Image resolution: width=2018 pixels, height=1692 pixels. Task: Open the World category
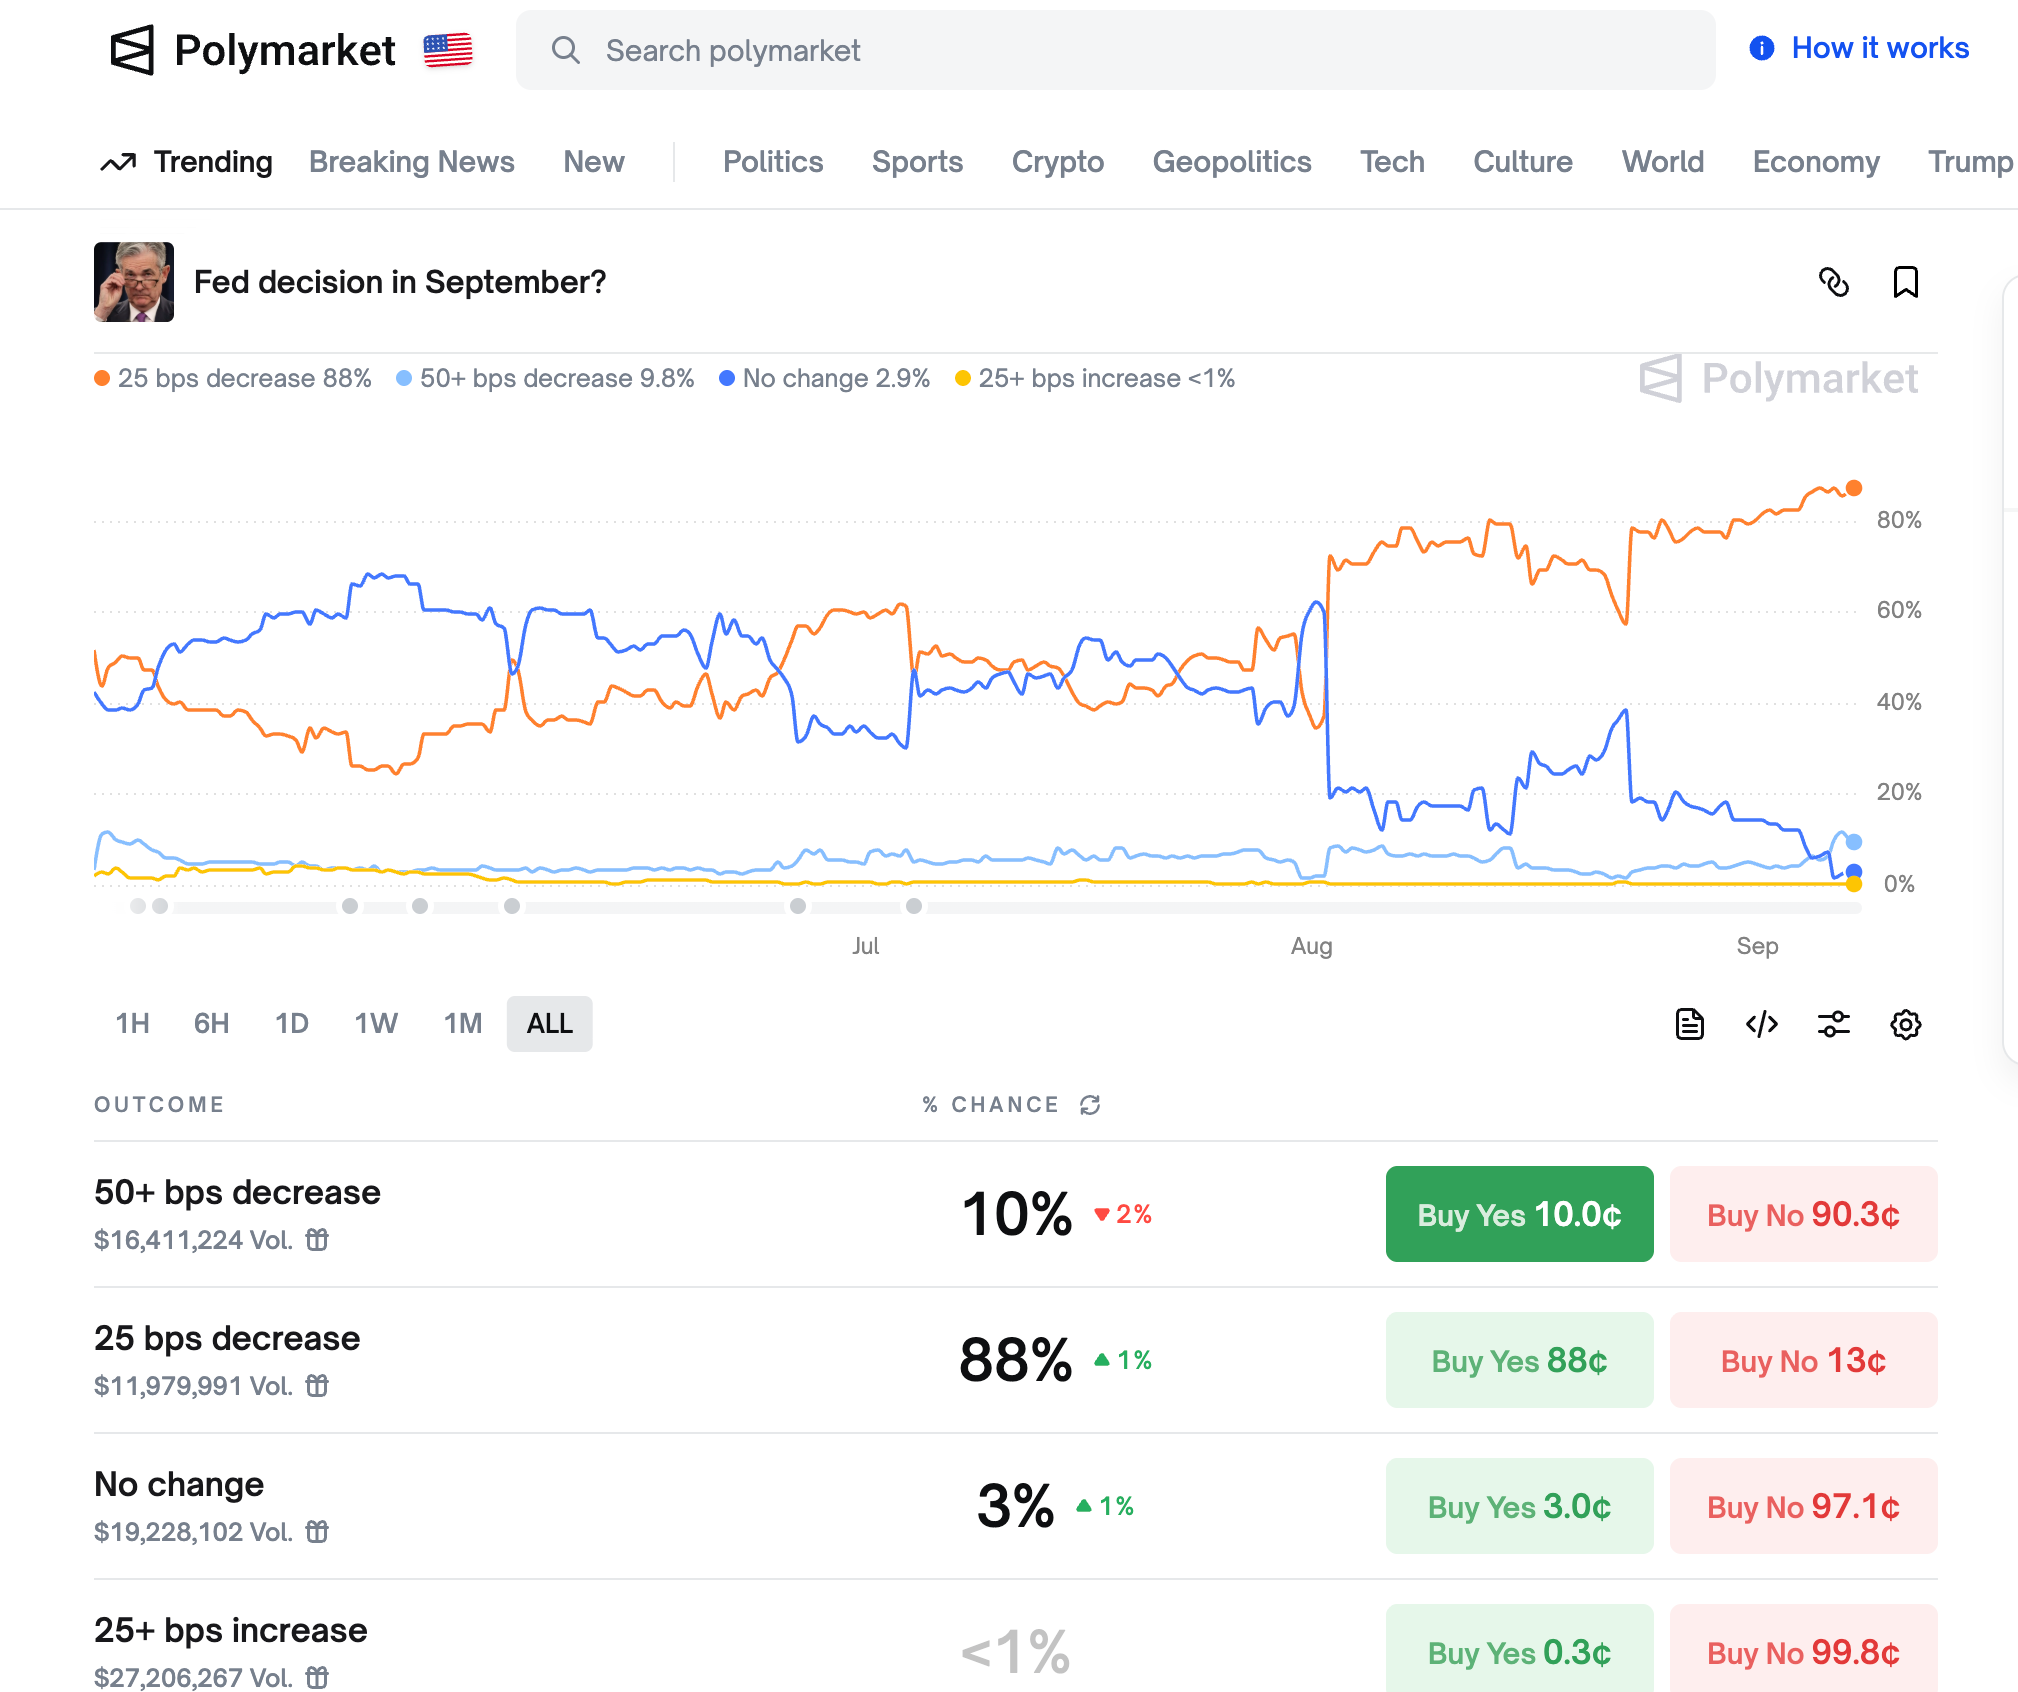coord(1663,162)
